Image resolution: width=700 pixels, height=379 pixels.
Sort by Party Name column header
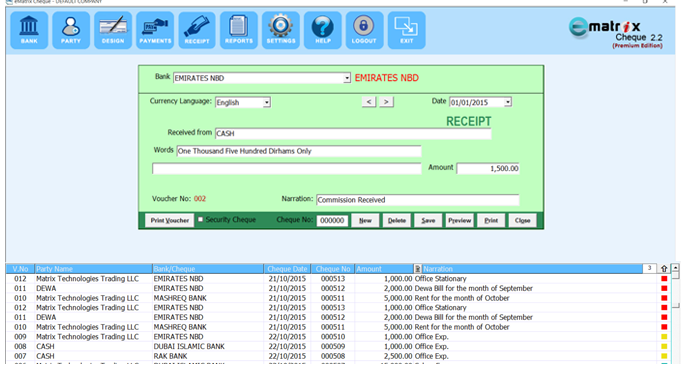coord(93,269)
